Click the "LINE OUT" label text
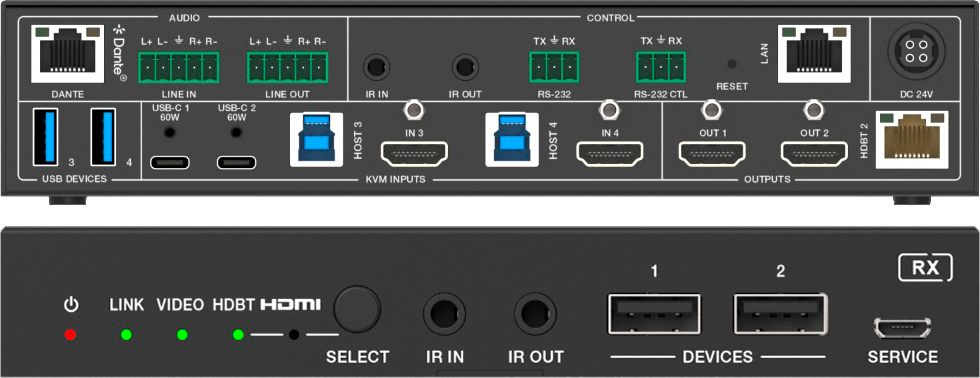980x378 pixels. (288, 94)
